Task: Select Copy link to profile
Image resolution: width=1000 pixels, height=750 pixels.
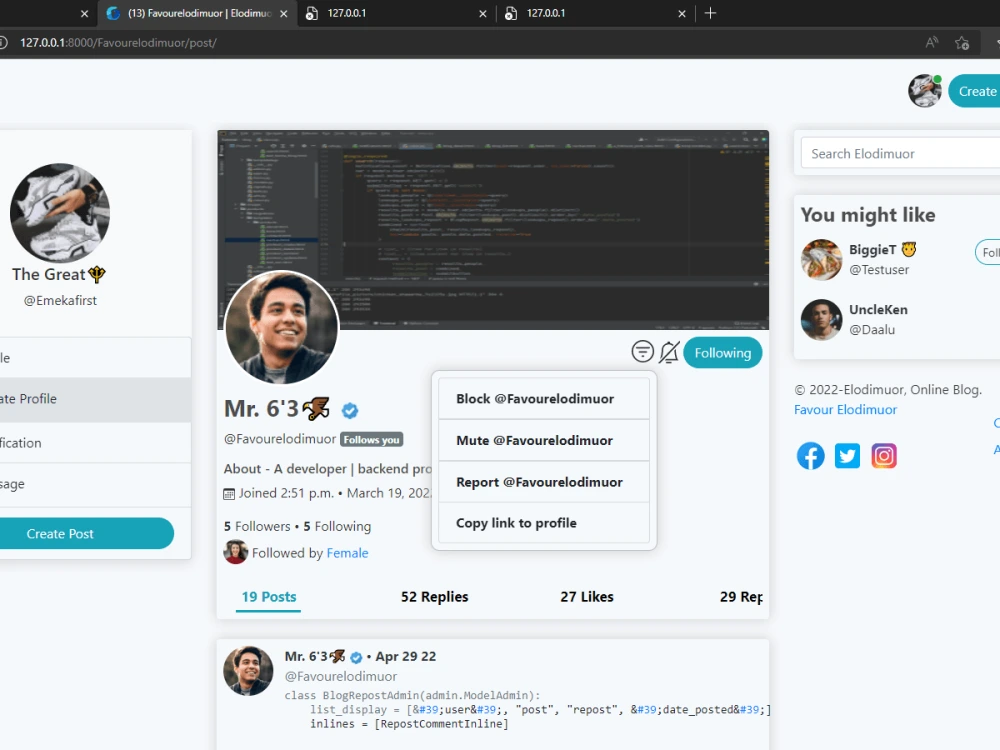Action: coord(516,522)
